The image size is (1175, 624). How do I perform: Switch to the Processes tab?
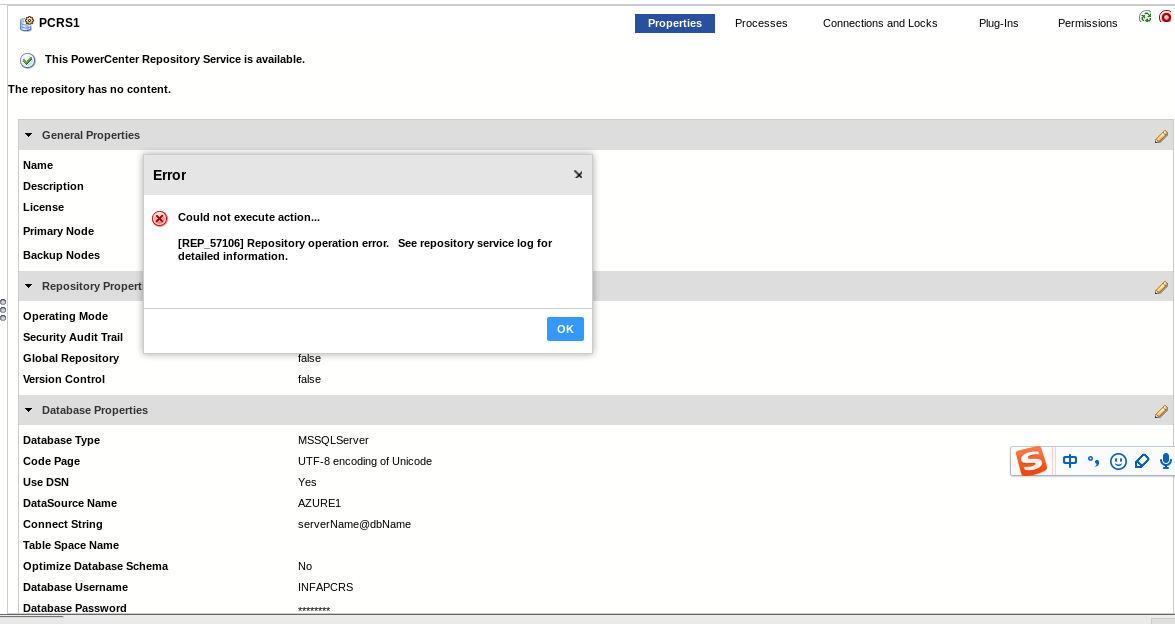pyautogui.click(x=761, y=23)
